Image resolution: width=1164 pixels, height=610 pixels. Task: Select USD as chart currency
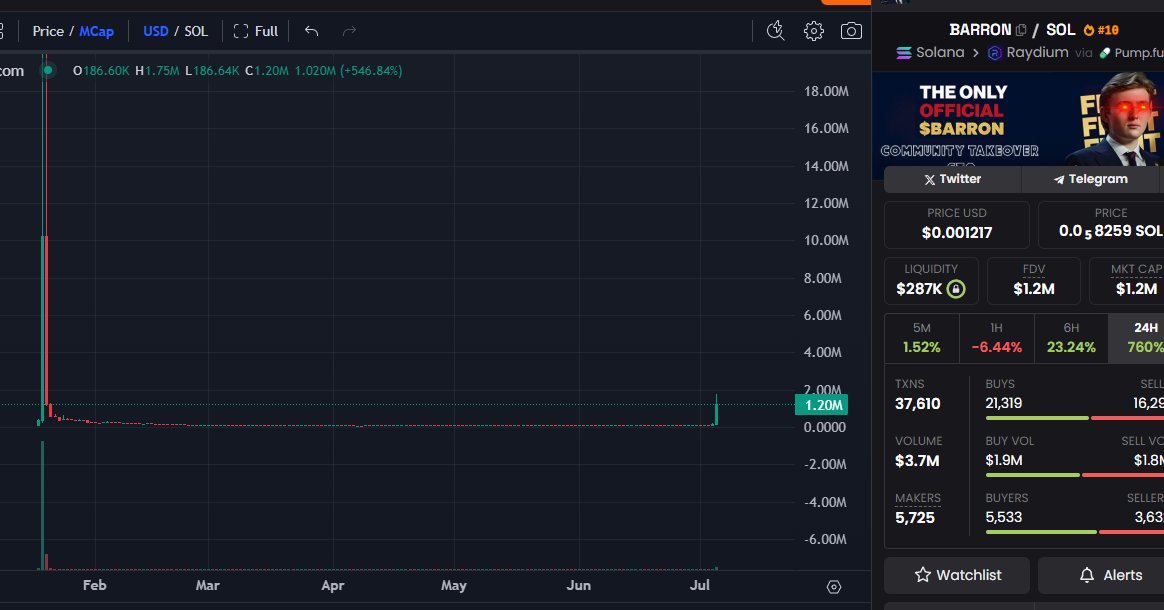coord(155,31)
